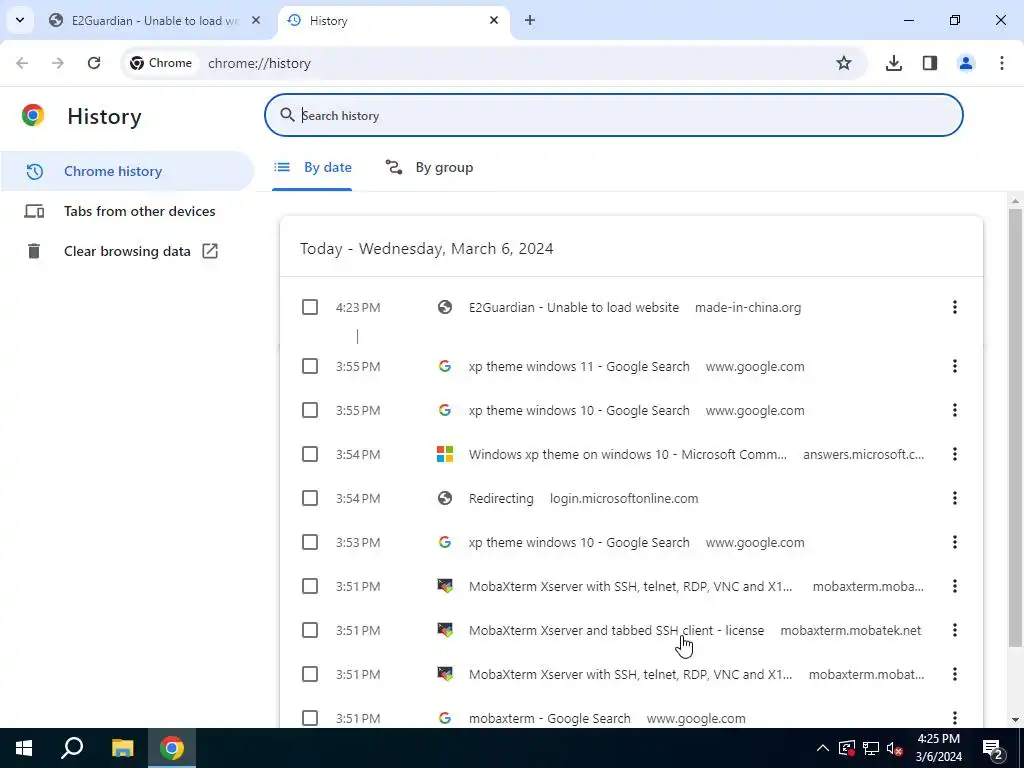
Task: Check the Windows xp theme Microsoft Community entry
Action: click(x=310, y=454)
